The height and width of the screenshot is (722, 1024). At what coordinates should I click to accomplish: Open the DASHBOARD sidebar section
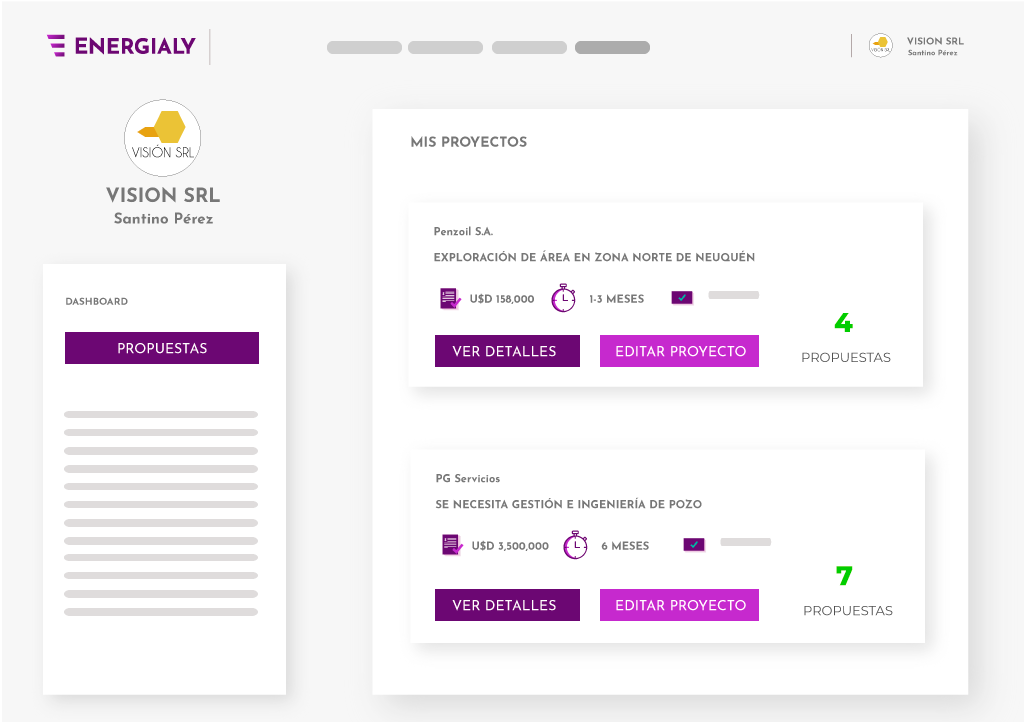[x=97, y=301]
